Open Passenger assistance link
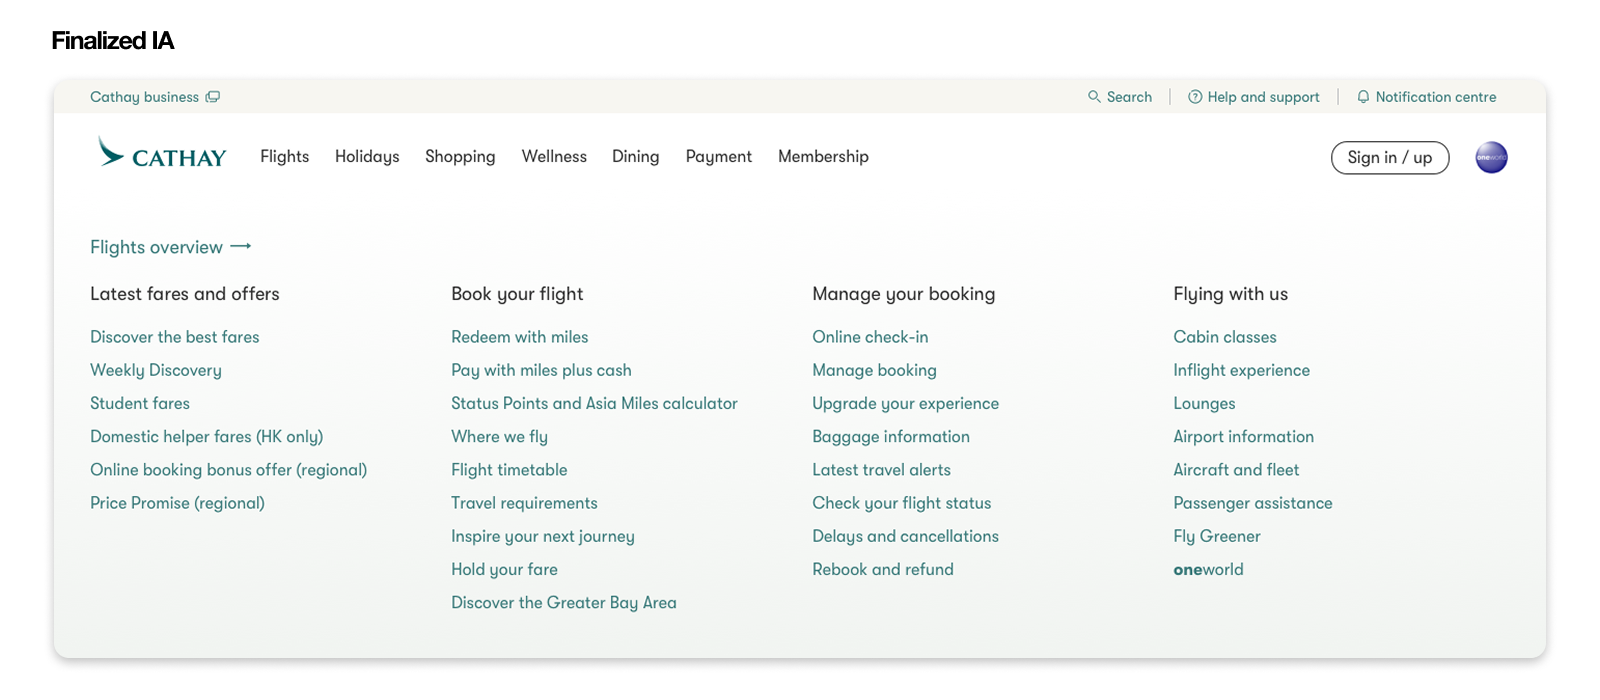1600x700 pixels. click(x=1253, y=503)
